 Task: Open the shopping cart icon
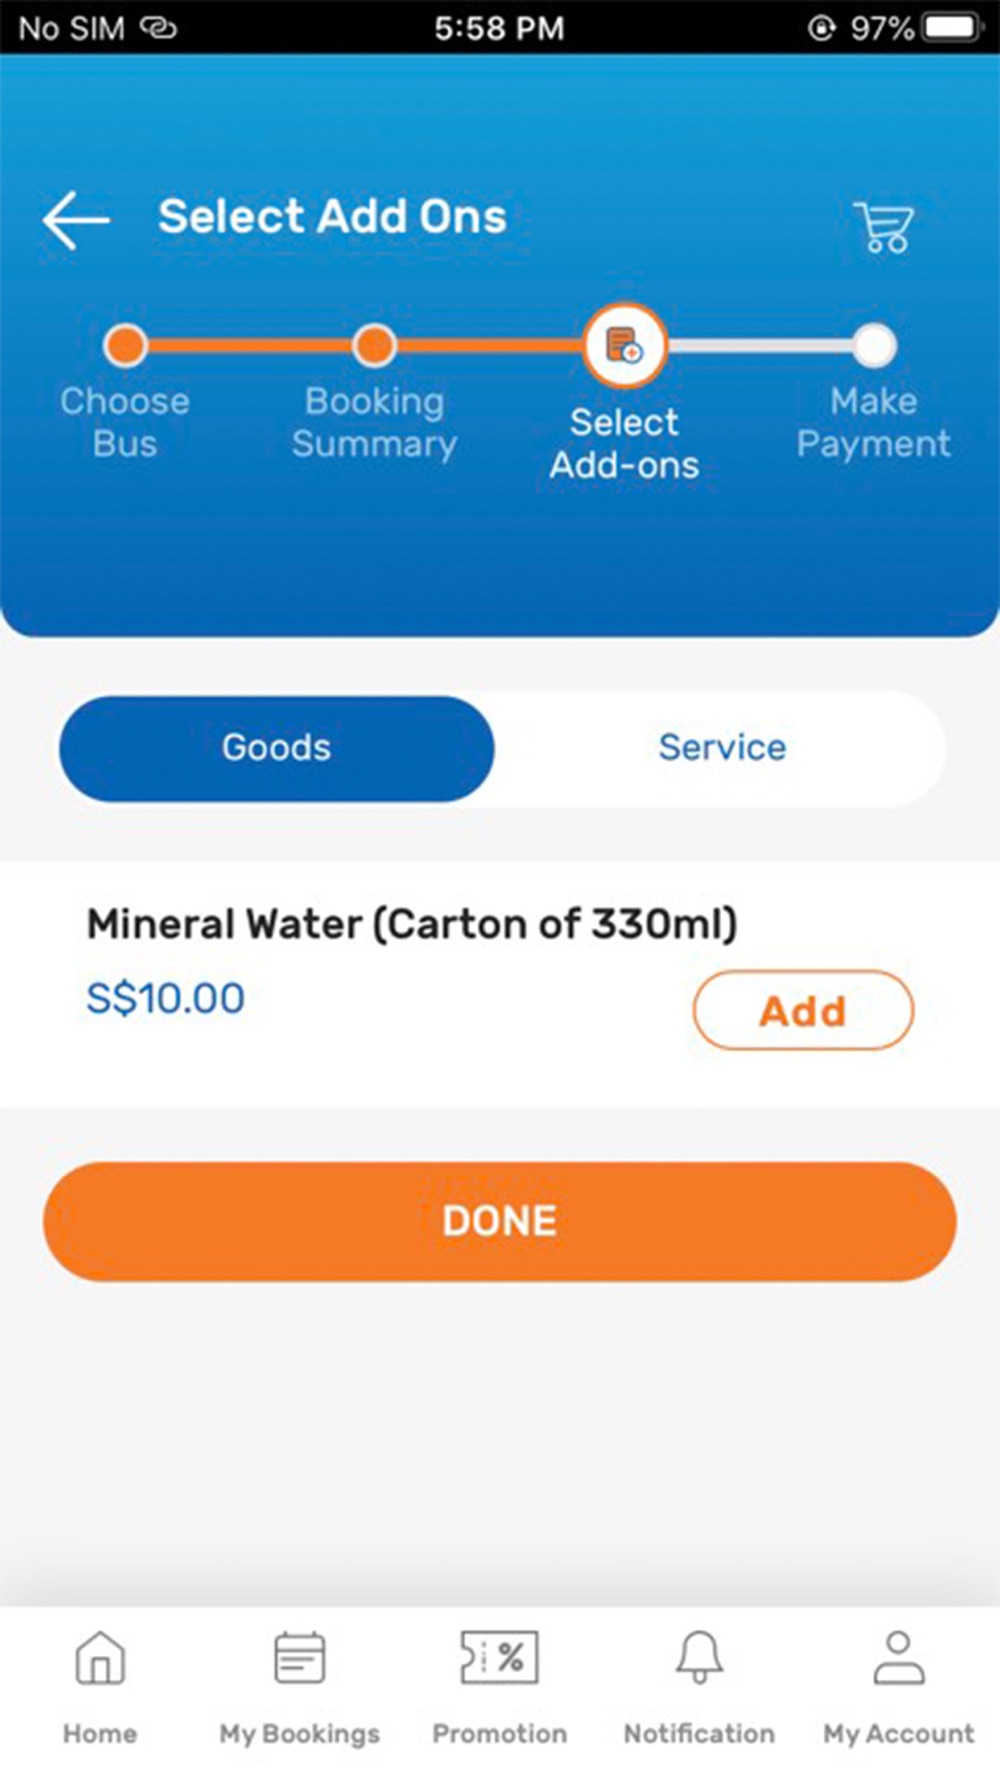coord(884,227)
